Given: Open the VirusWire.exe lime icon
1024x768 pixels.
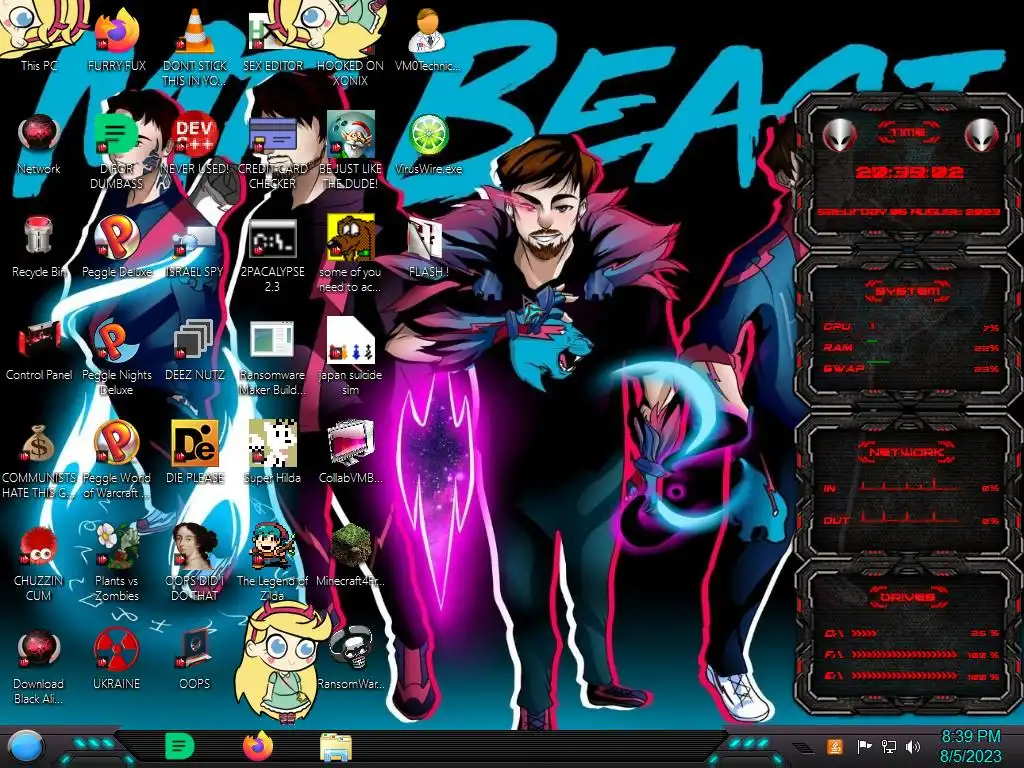Looking at the screenshot, I should tap(428, 144).
